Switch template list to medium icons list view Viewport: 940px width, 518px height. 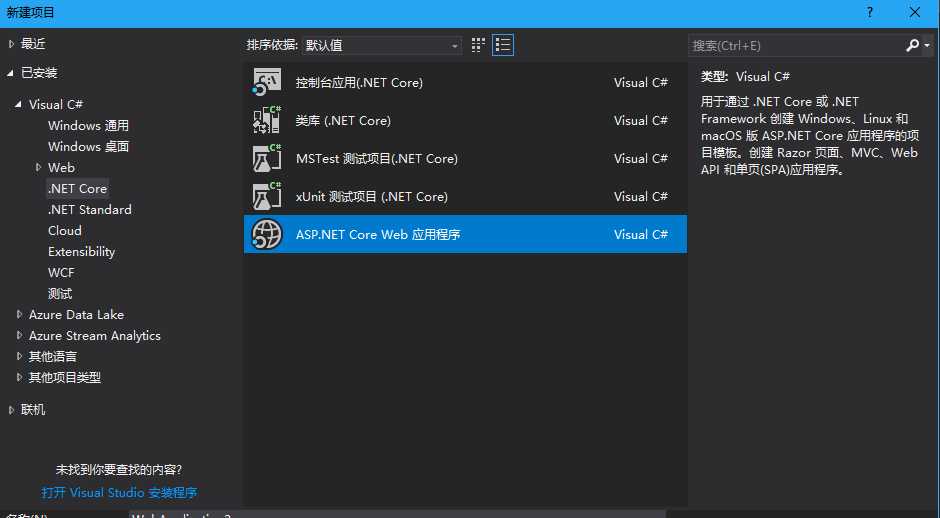point(503,45)
